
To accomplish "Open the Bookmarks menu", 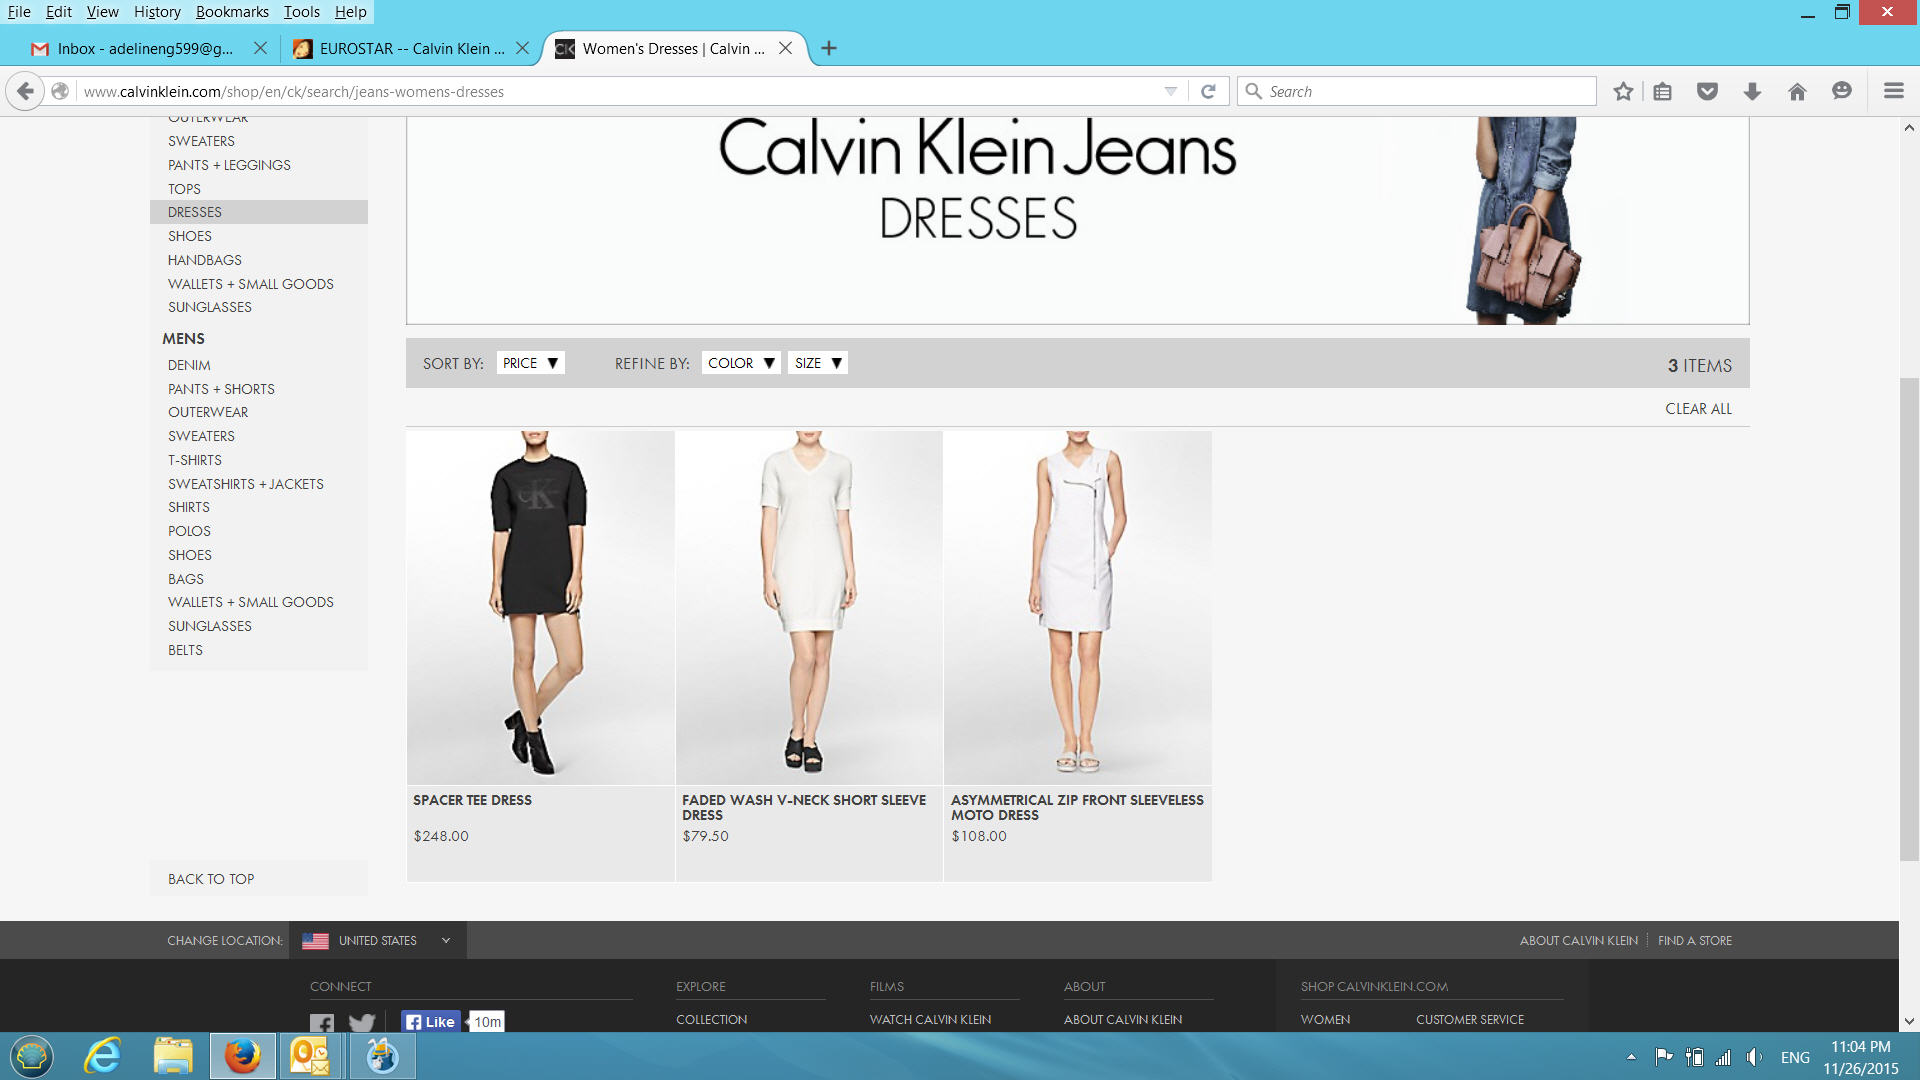I will tap(232, 12).
